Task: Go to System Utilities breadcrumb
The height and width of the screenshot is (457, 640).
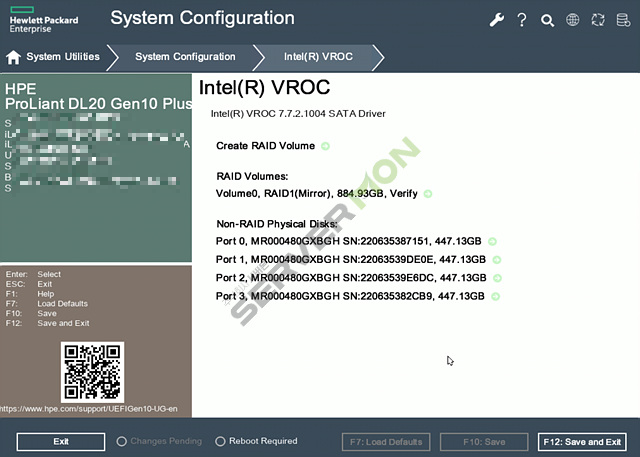Action: pos(63,57)
